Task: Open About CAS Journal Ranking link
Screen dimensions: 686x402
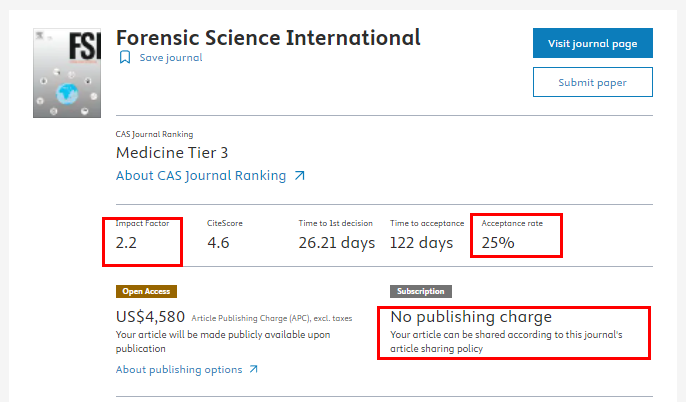Action: click(201, 175)
